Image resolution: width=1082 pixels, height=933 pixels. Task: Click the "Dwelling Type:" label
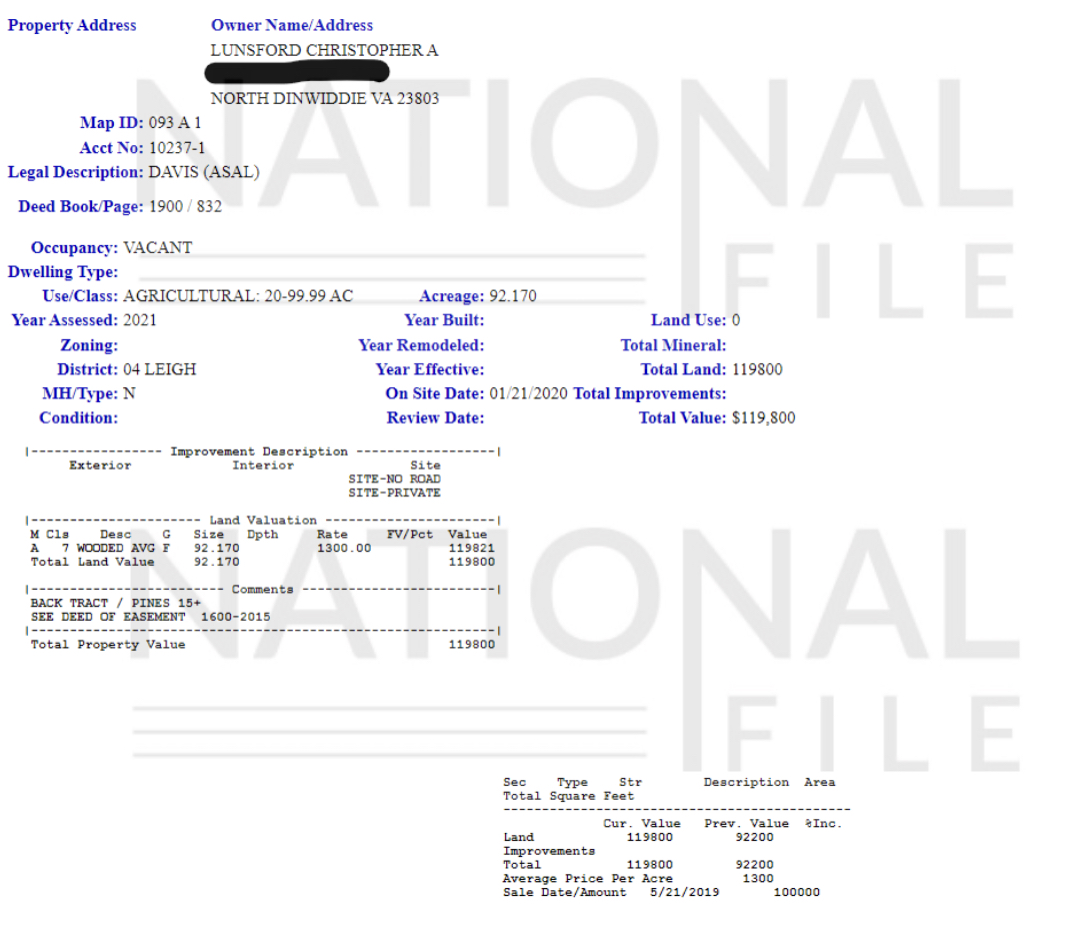pyautogui.click(x=63, y=272)
